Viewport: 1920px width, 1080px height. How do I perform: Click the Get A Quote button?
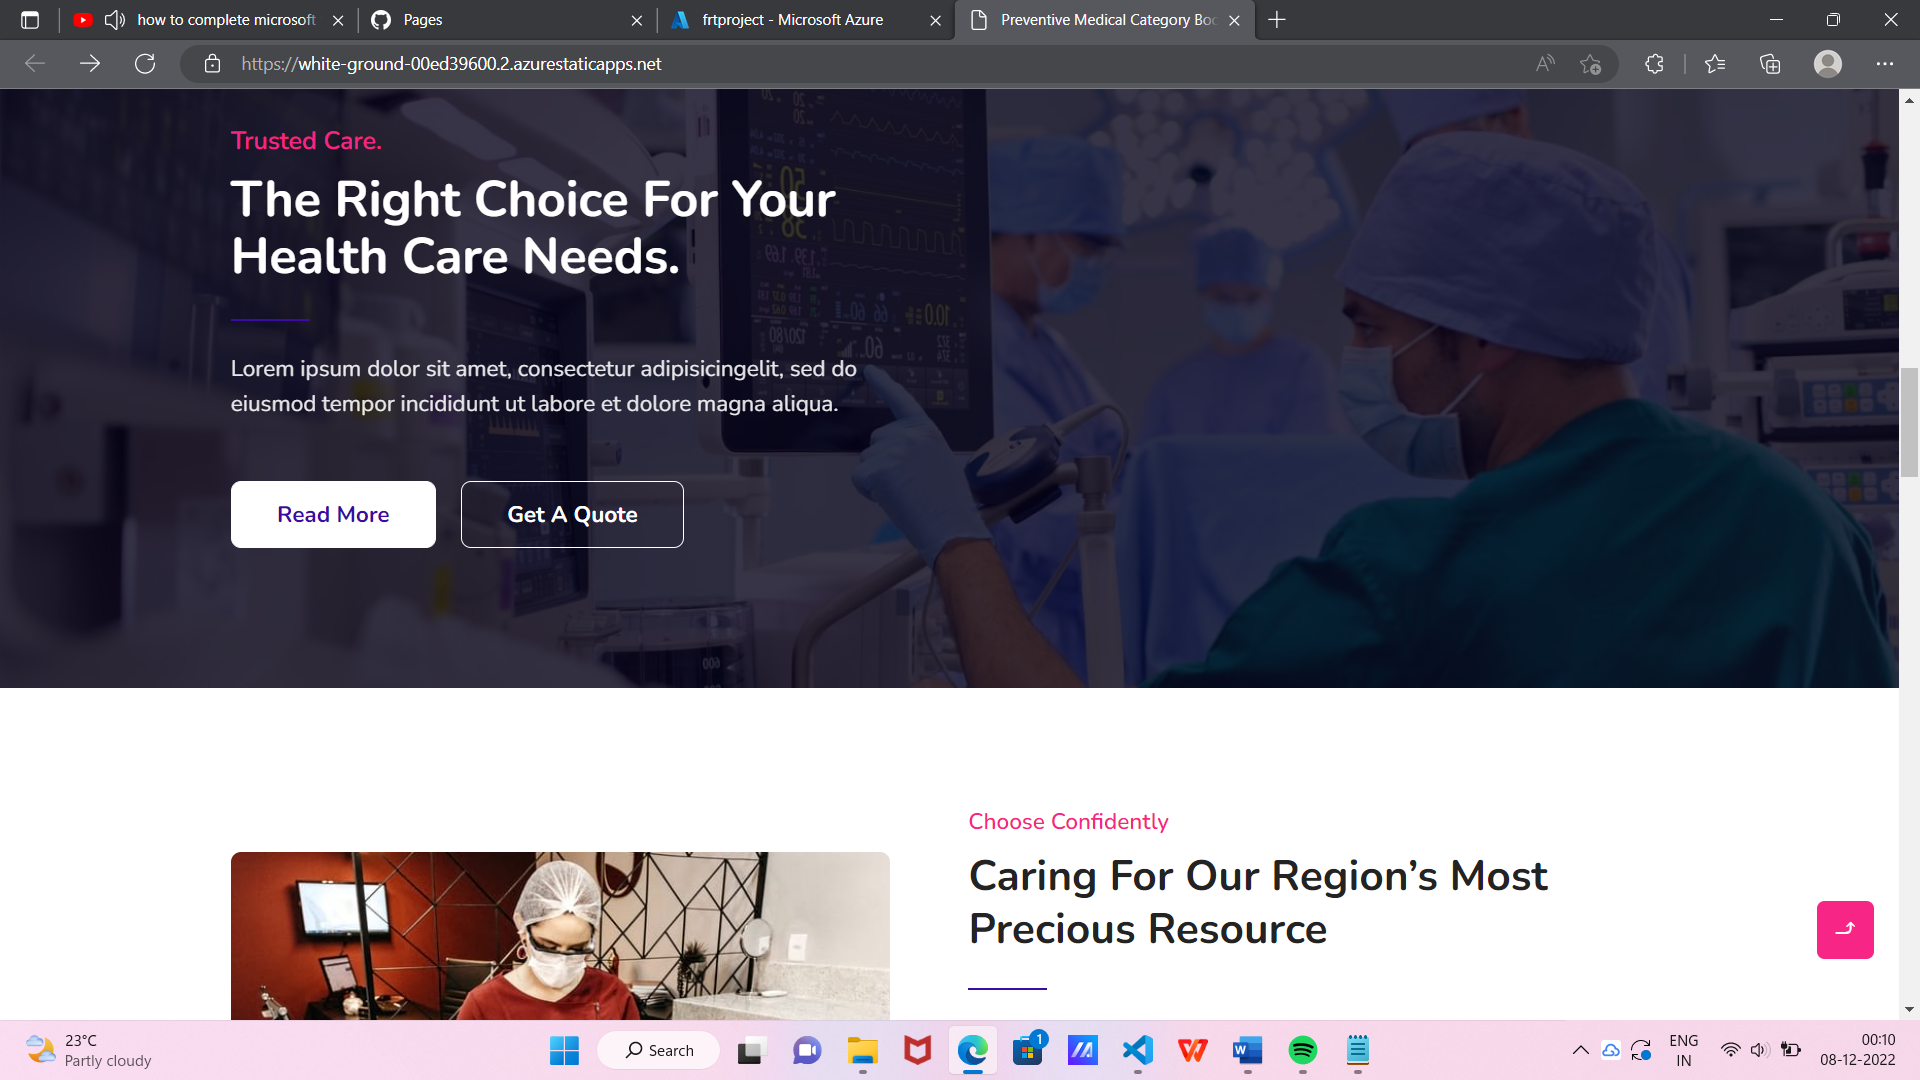pos(572,514)
